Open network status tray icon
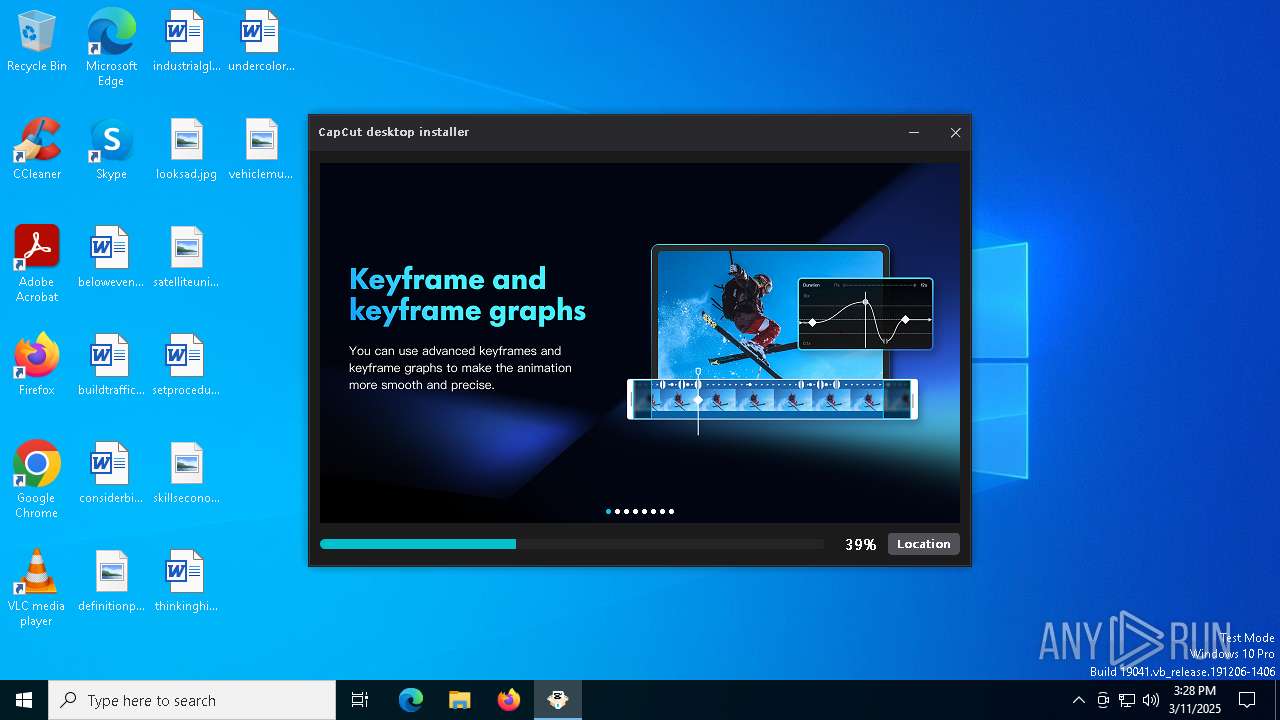Screen dimensions: 1280x720 click(1127, 700)
